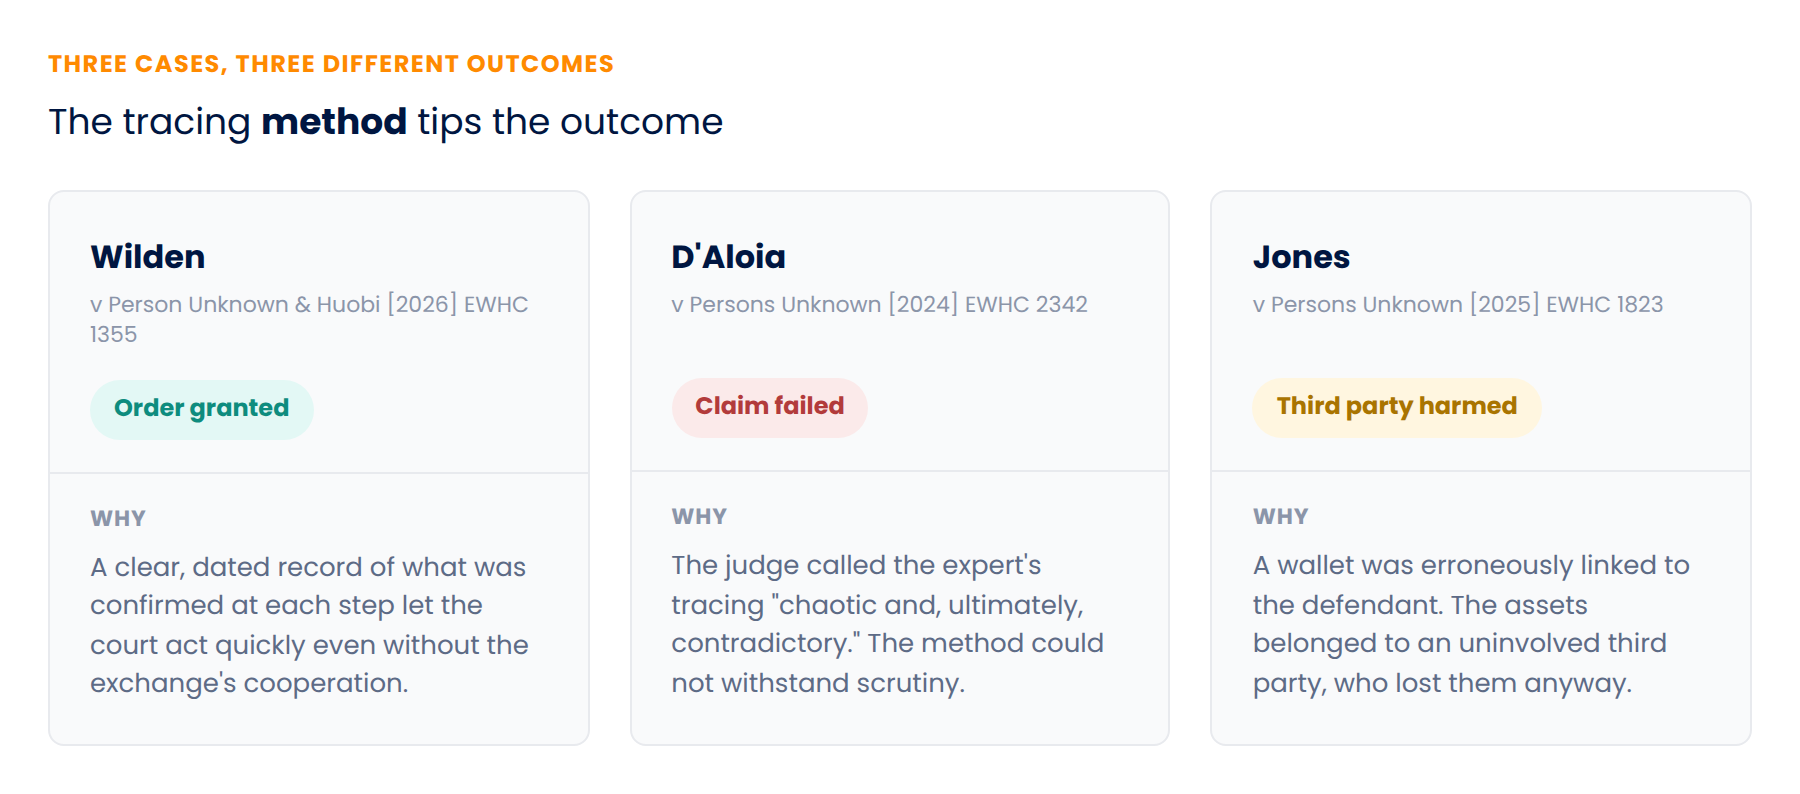Click the Wilden explanation about dated record
Screen dimensions: 1800x794
pyautogui.click(x=309, y=625)
